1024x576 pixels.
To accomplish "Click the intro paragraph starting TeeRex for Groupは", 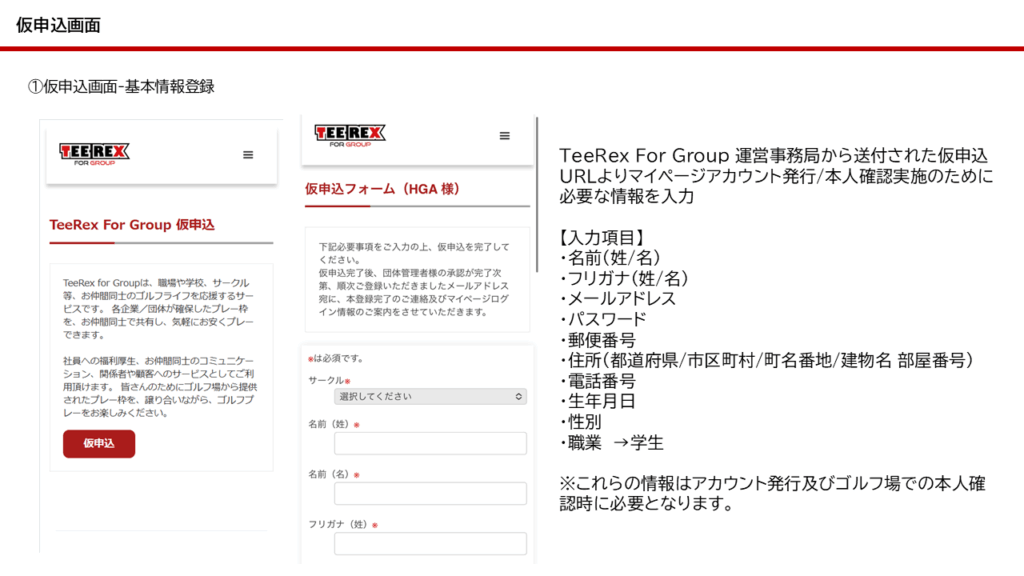I will click(158, 308).
